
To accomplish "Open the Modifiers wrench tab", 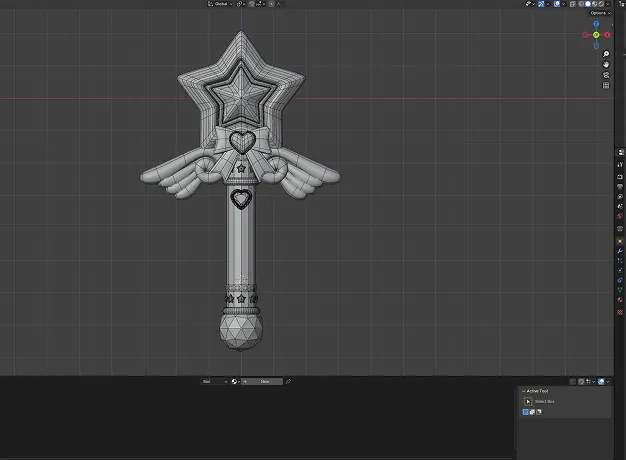I will pyautogui.click(x=620, y=251).
